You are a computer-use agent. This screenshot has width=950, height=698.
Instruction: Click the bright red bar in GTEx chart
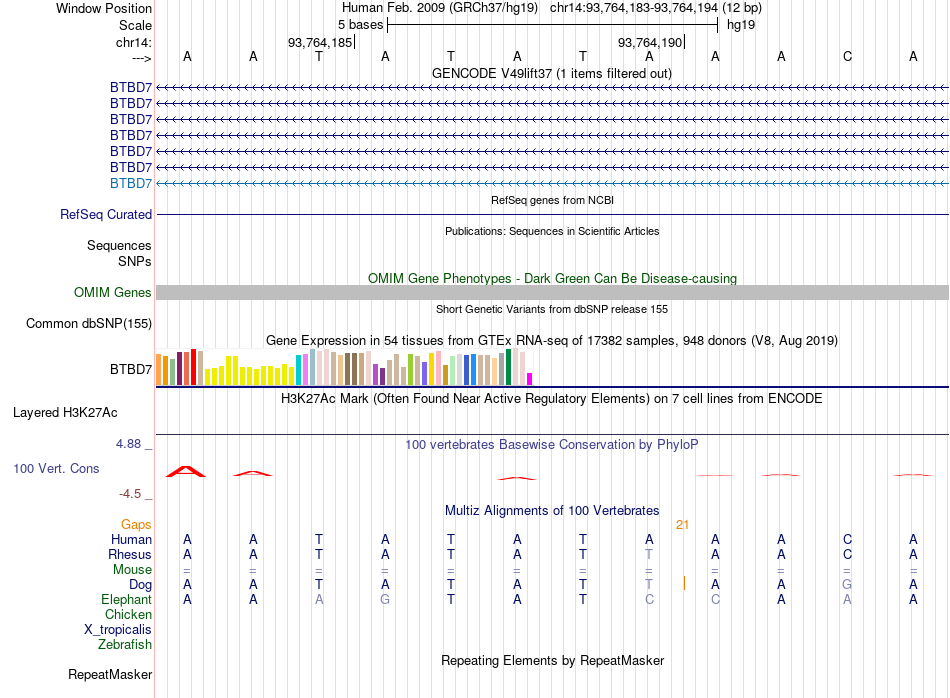coord(193,367)
